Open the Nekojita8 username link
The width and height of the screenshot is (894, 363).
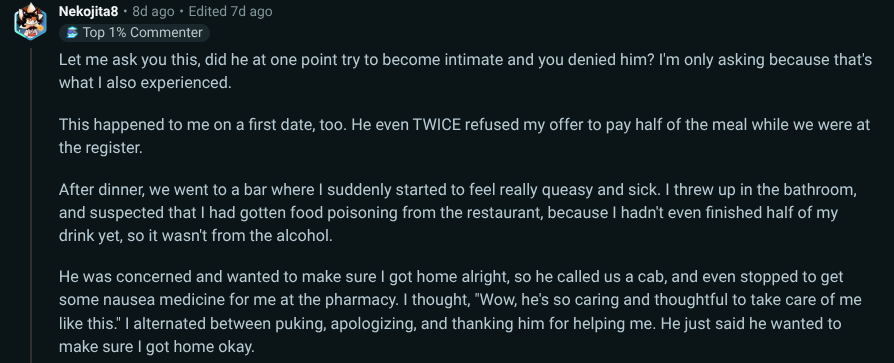tap(88, 11)
